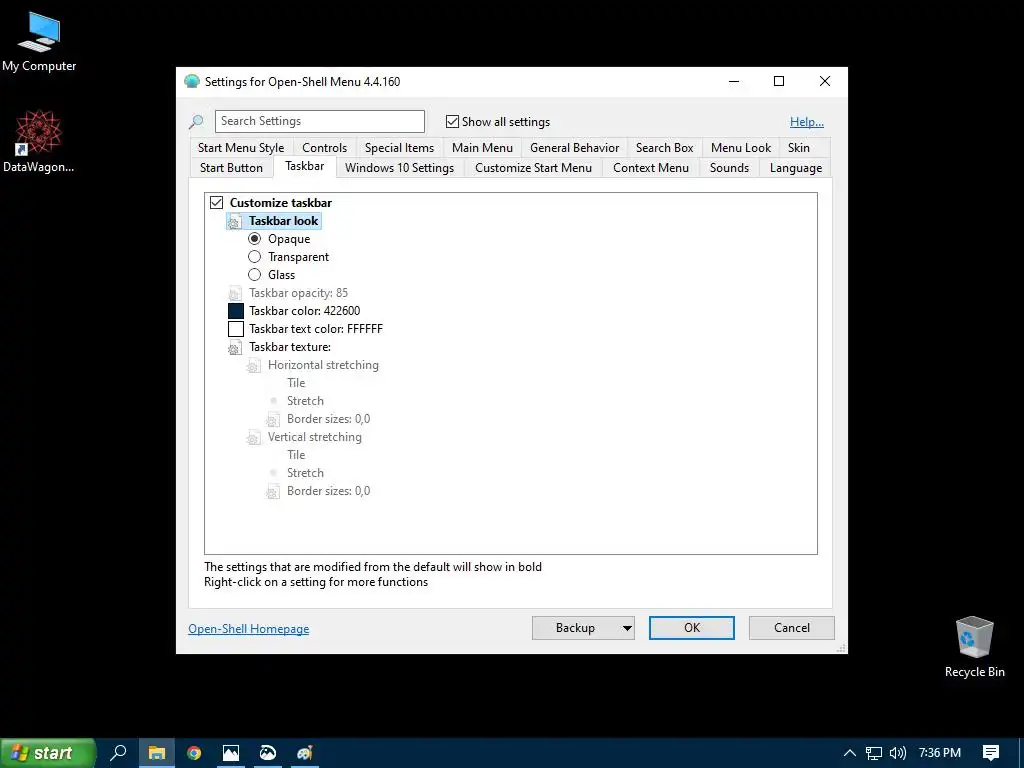Switch to the Controls tab
1024x768 pixels.
tap(325, 148)
